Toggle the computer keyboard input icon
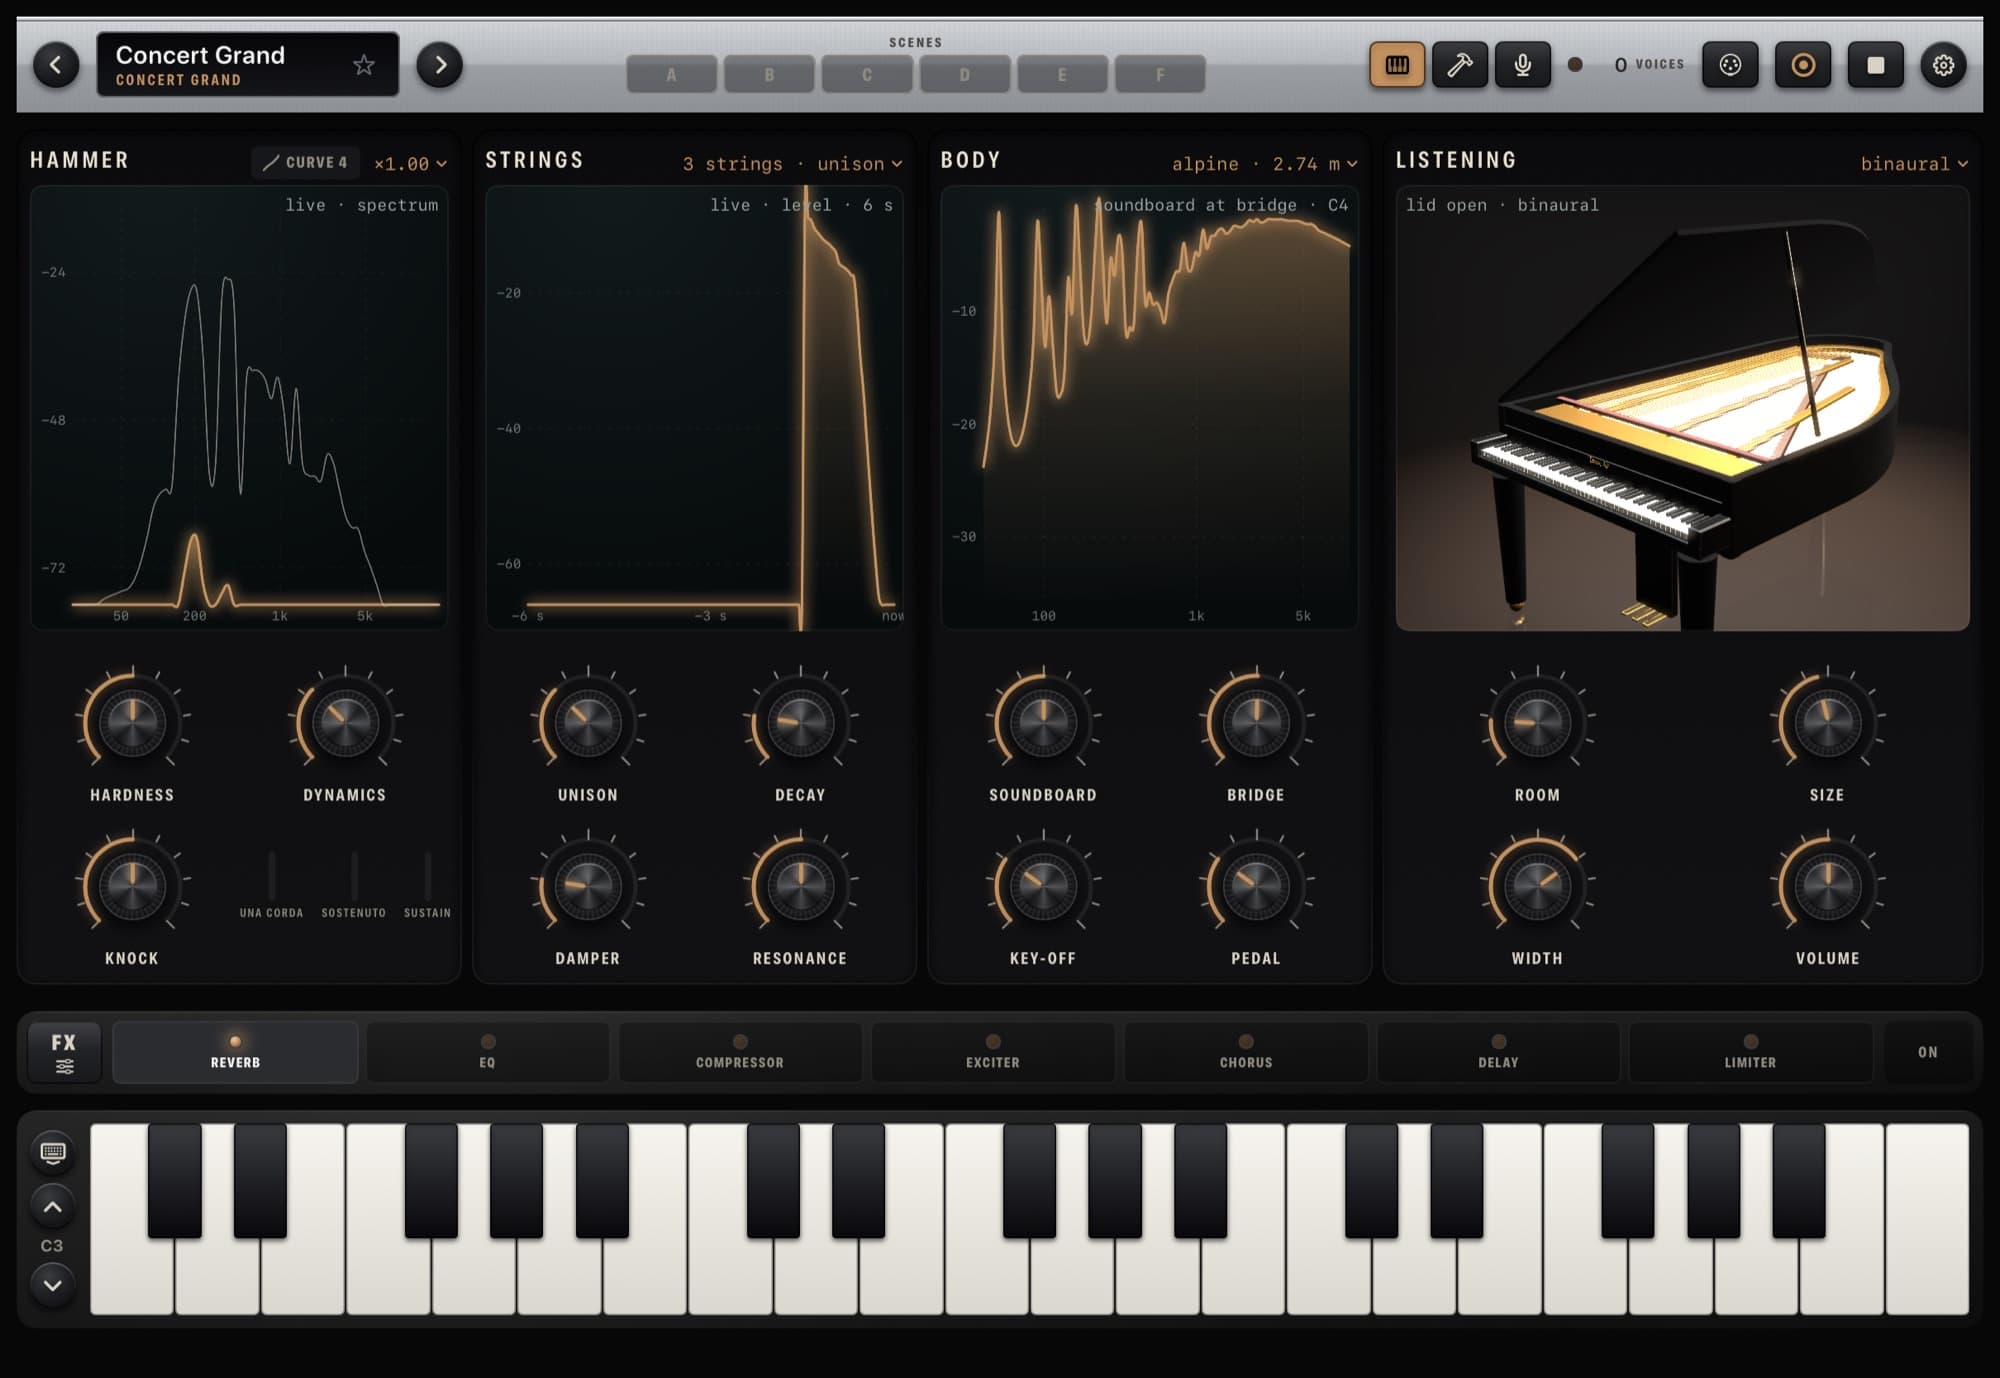 point(53,1153)
